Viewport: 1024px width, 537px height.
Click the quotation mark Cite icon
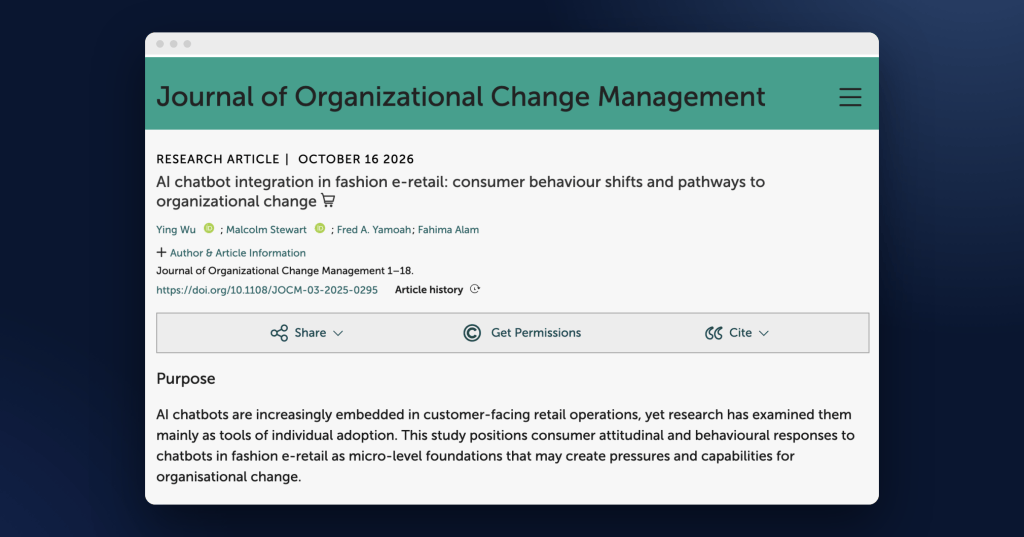click(713, 333)
